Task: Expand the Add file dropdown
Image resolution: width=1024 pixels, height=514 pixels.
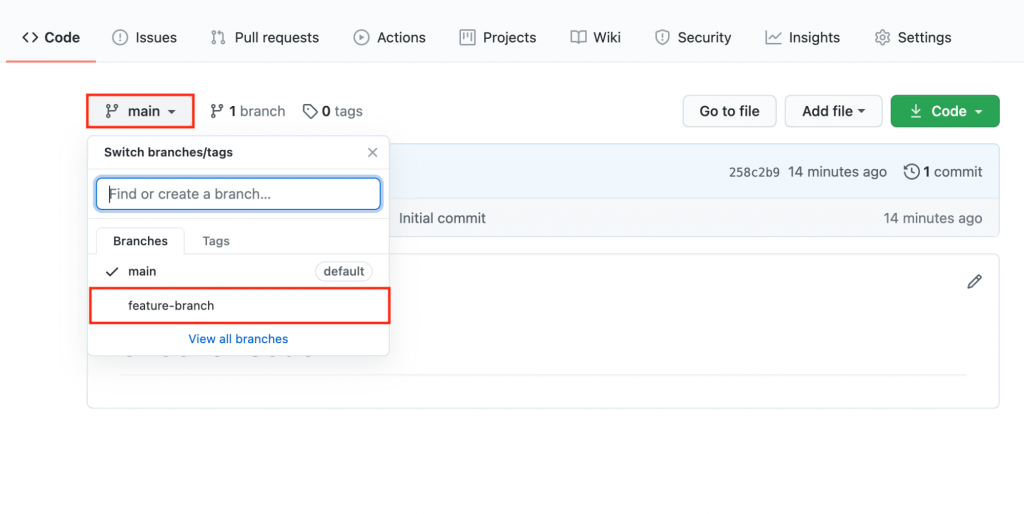Action: pyautogui.click(x=833, y=111)
